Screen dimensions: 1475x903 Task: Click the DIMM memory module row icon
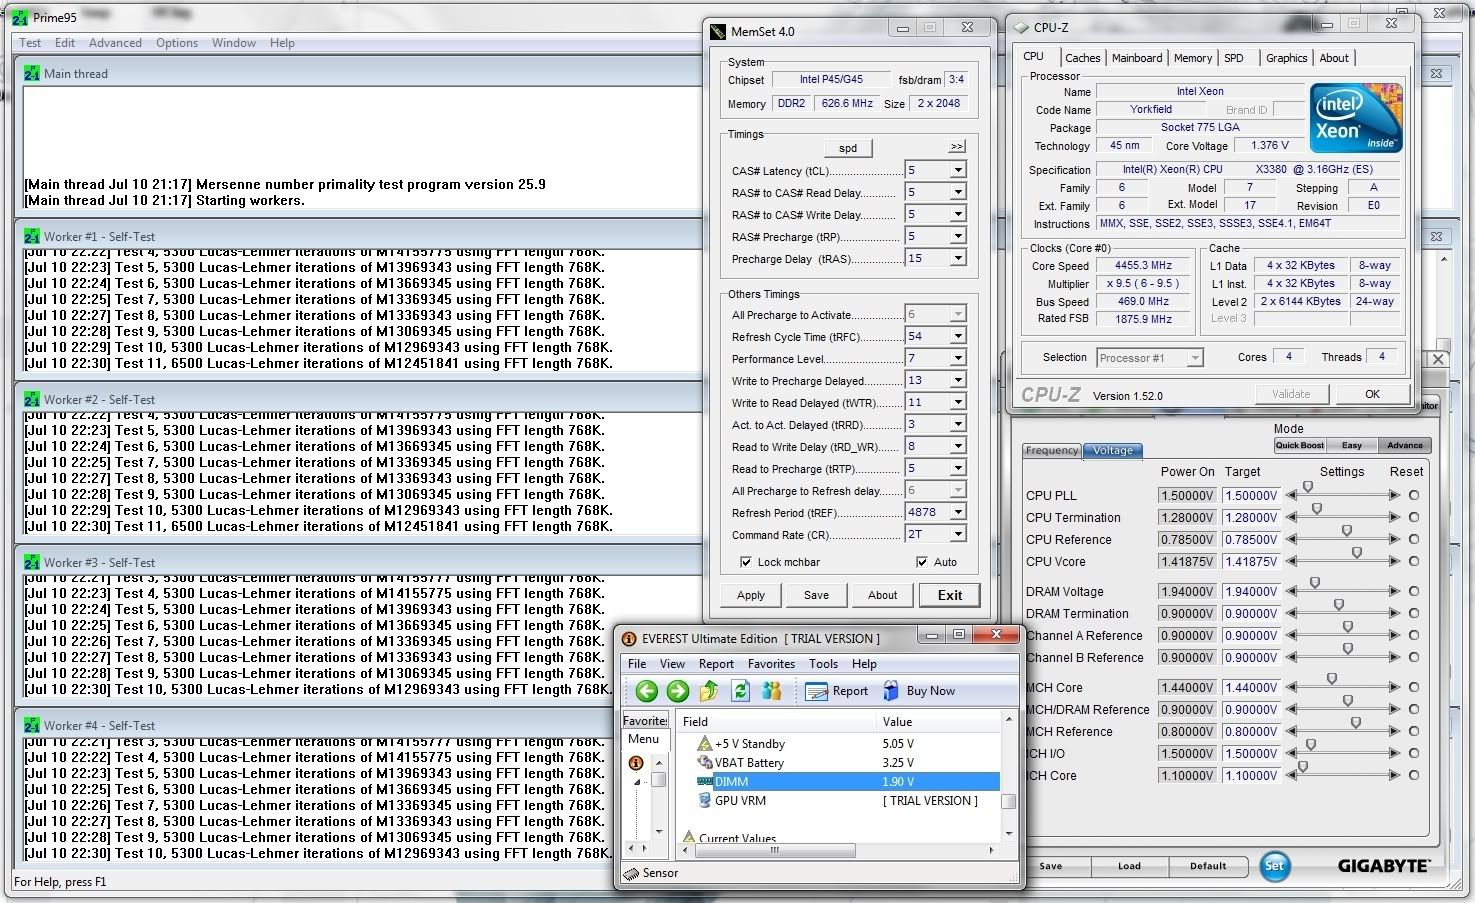click(x=705, y=782)
